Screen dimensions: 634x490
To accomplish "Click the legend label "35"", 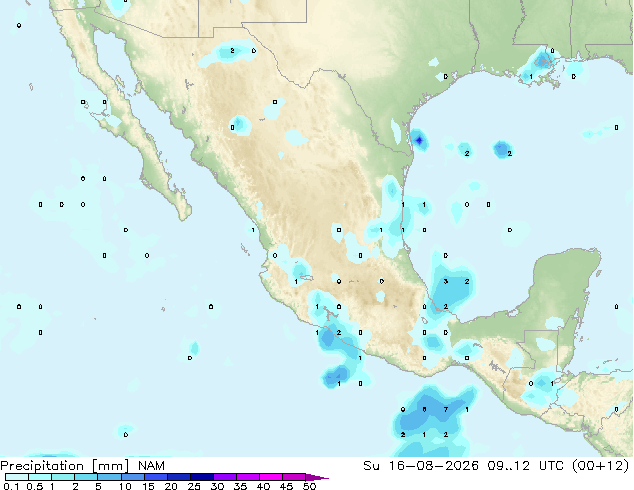I will coord(240,486).
